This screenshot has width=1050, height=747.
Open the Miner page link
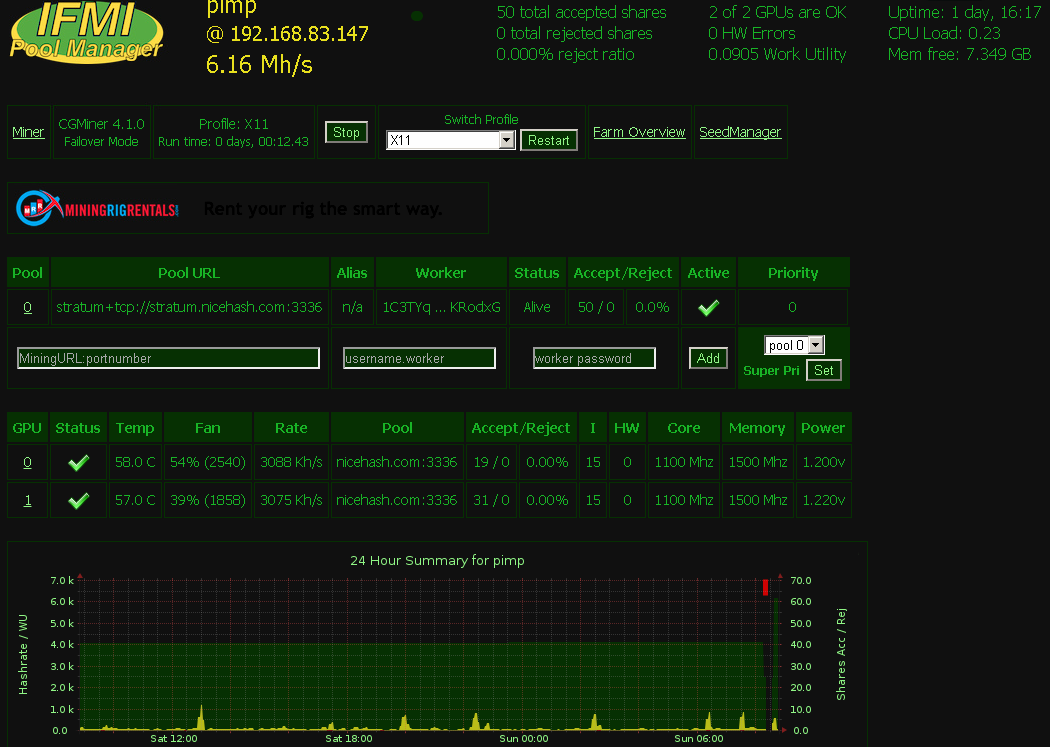pos(28,133)
